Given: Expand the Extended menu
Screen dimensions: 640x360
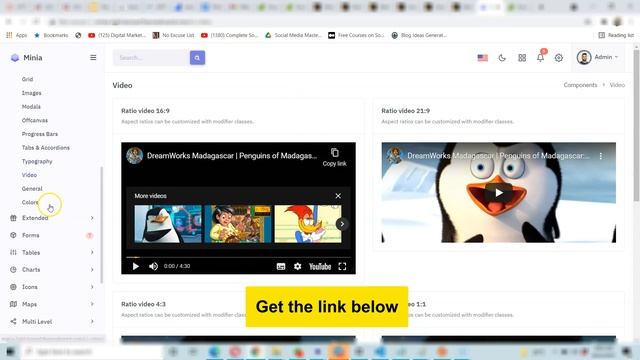Looking at the screenshot, I should 52,218.
